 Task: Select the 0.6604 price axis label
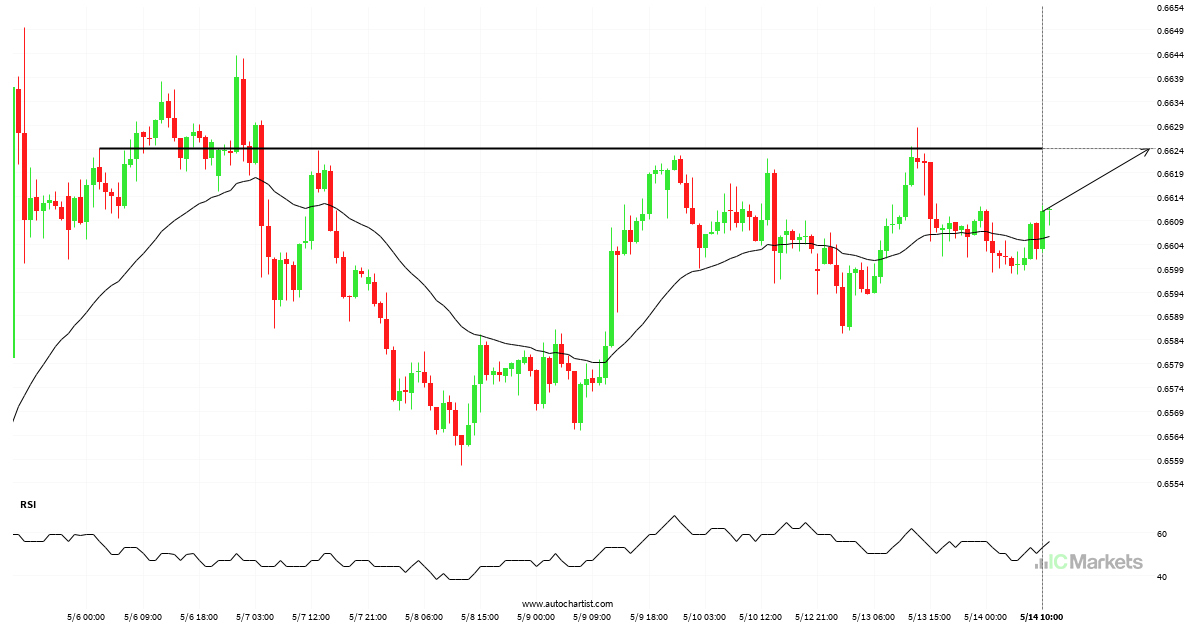[1170, 246]
